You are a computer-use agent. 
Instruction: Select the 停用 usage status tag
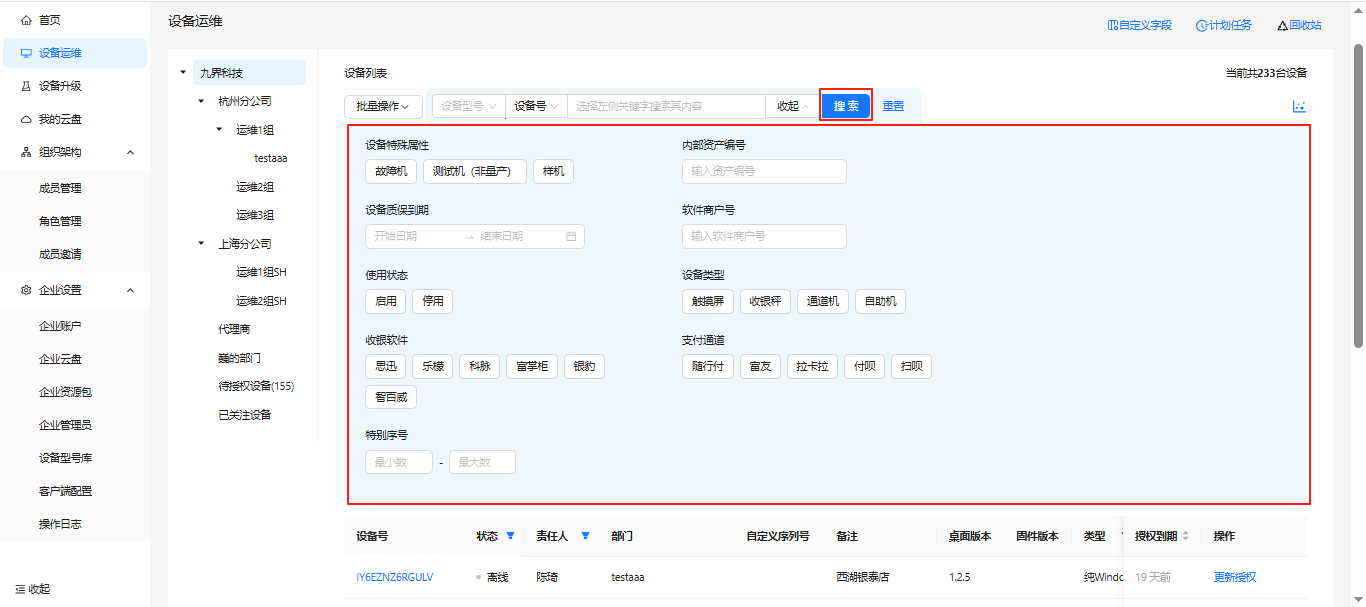click(432, 301)
